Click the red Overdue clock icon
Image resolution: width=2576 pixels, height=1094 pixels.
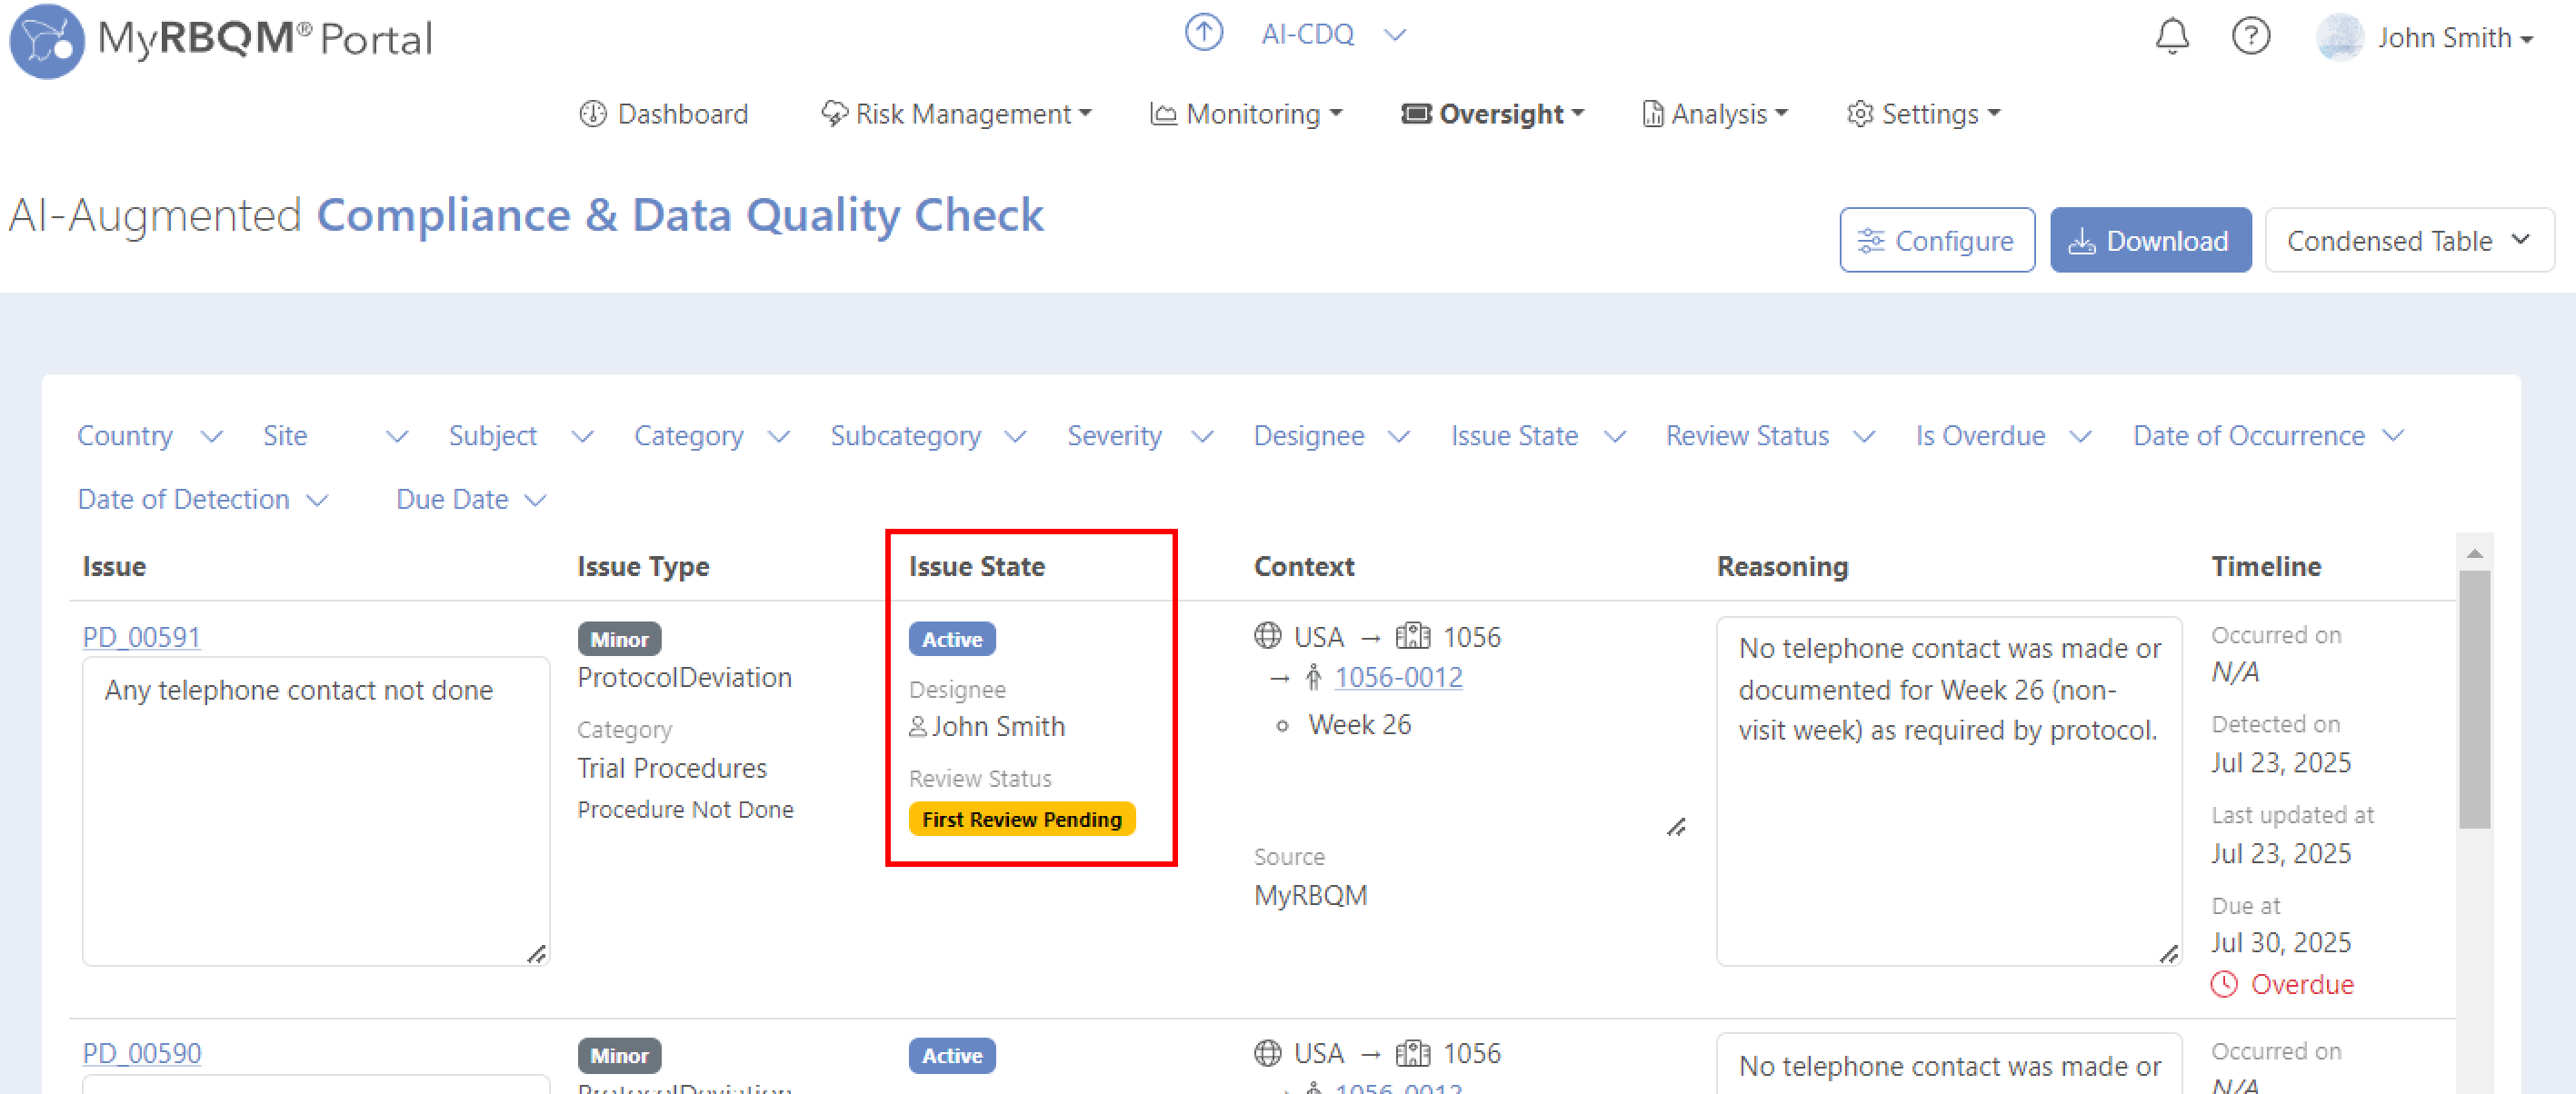pyautogui.click(x=2223, y=984)
